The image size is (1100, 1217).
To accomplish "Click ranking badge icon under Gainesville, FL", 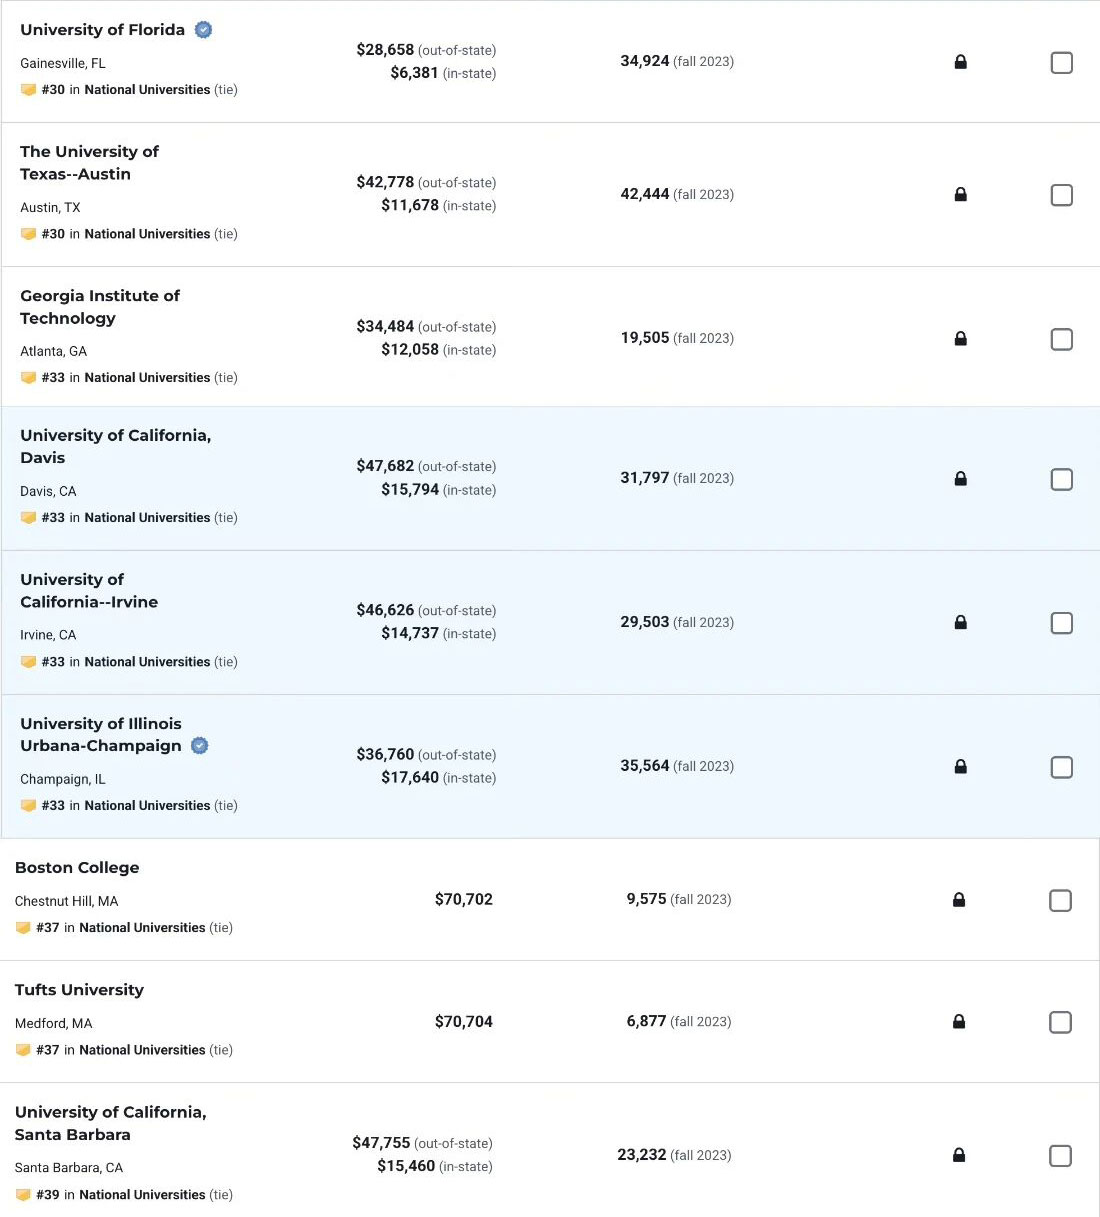I will coord(28,90).
